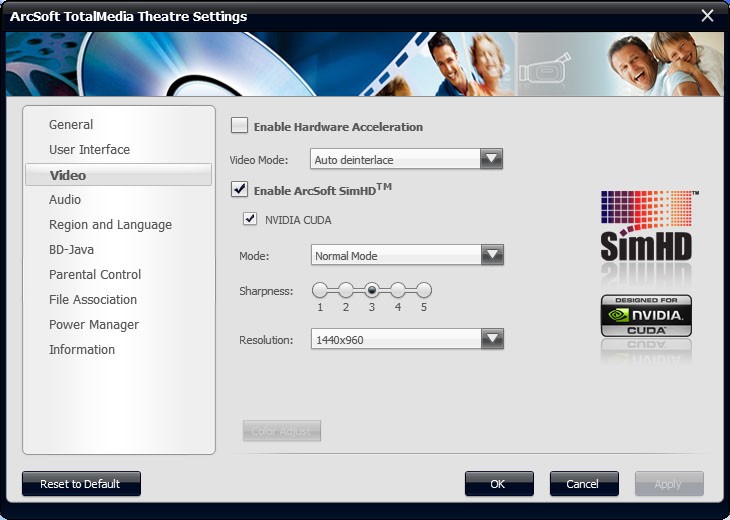Screen dimensions: 730x520
Task: Toggle the NVIDIA CUDA checkbox
Action: [x=250, y=219]
